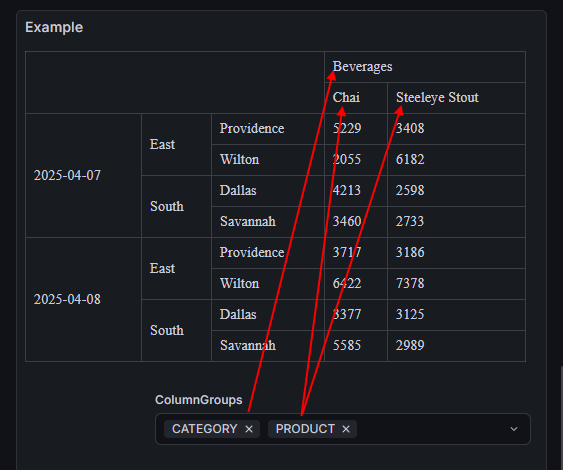Viewport: 563px width, 470px height.
Task: Click the value 6182 cell
Action: (x=456, y=160)
